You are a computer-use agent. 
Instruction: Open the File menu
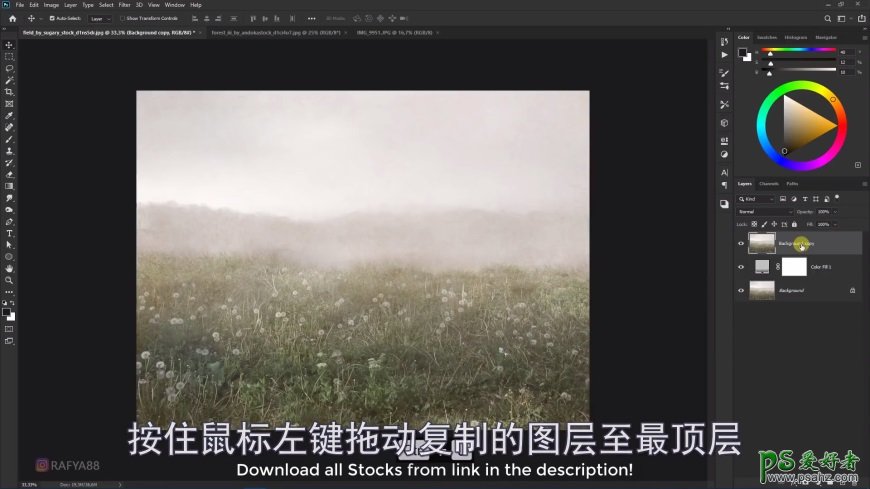coord(19,5)
